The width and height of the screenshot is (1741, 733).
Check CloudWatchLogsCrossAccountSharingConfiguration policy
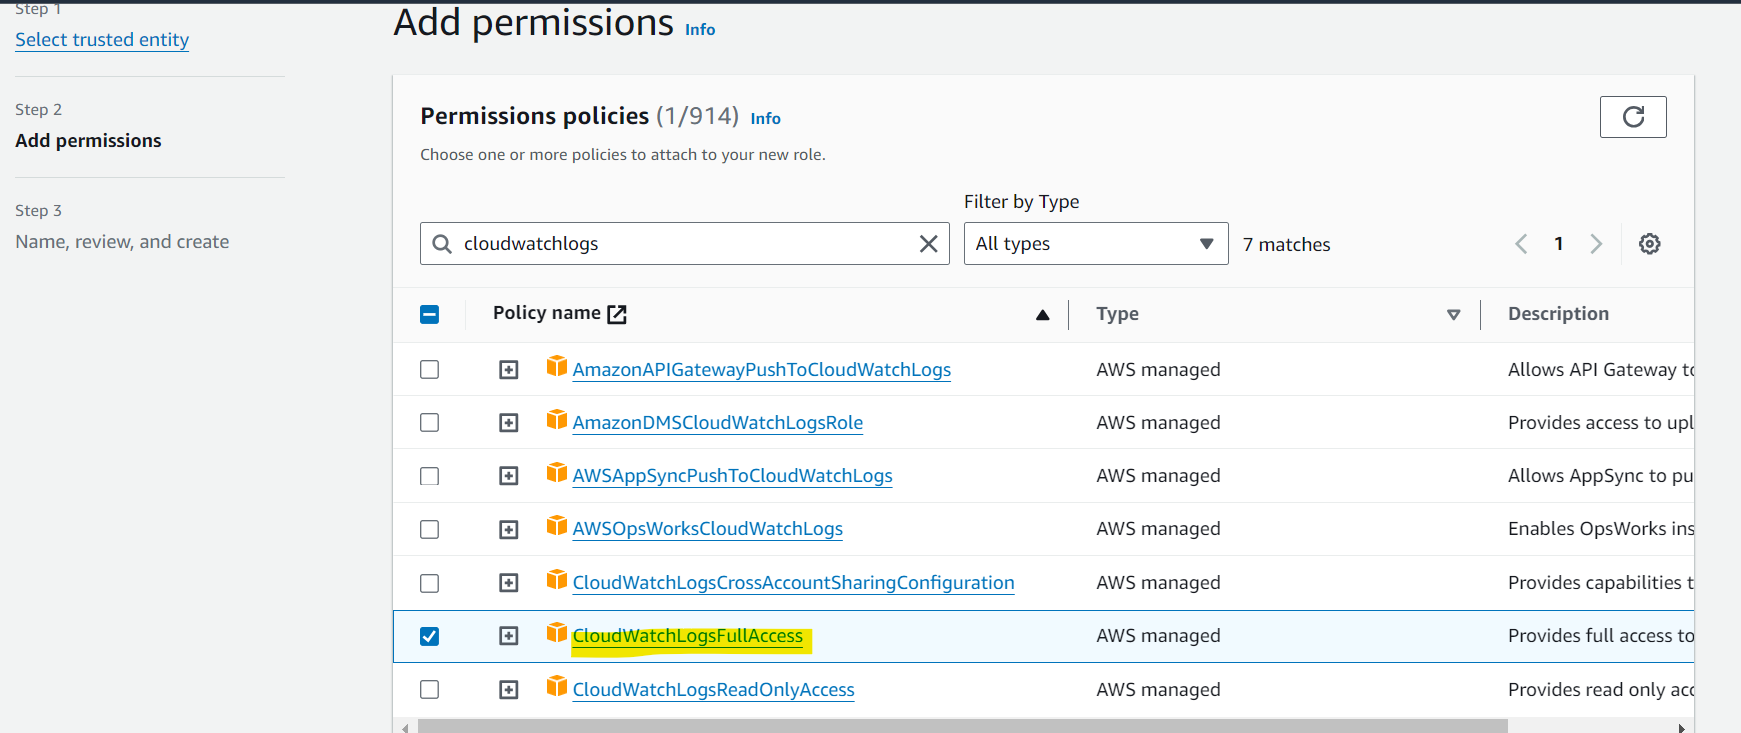pyautogui.click(x=430, y=583)
